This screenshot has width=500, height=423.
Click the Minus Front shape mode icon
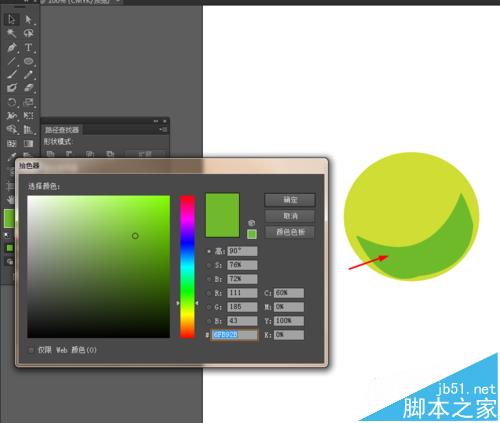[69, 154]
